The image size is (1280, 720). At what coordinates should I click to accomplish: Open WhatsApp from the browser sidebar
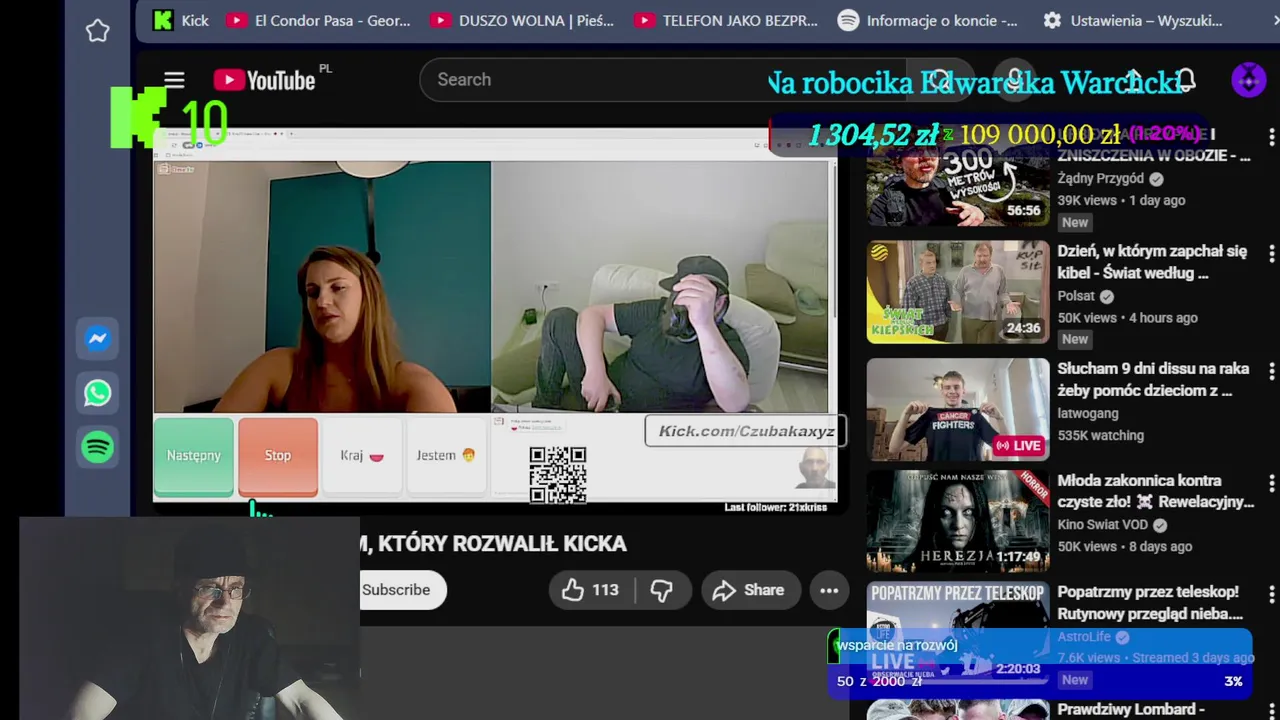click(x=97, y=393)
